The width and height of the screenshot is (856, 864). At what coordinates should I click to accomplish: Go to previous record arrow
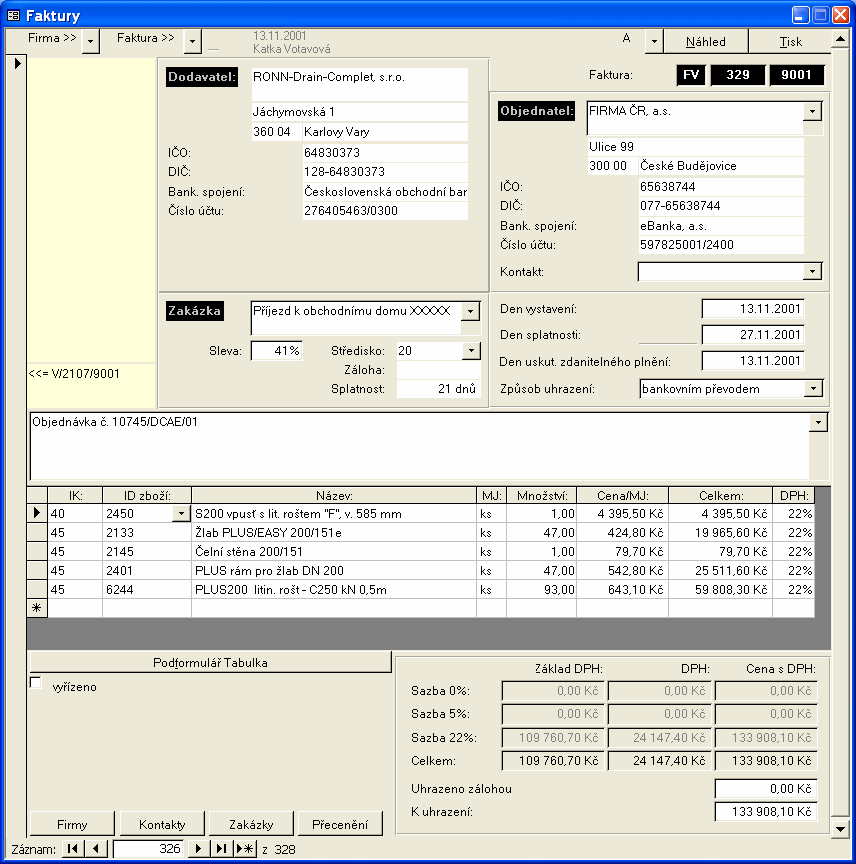coord(97,849)
